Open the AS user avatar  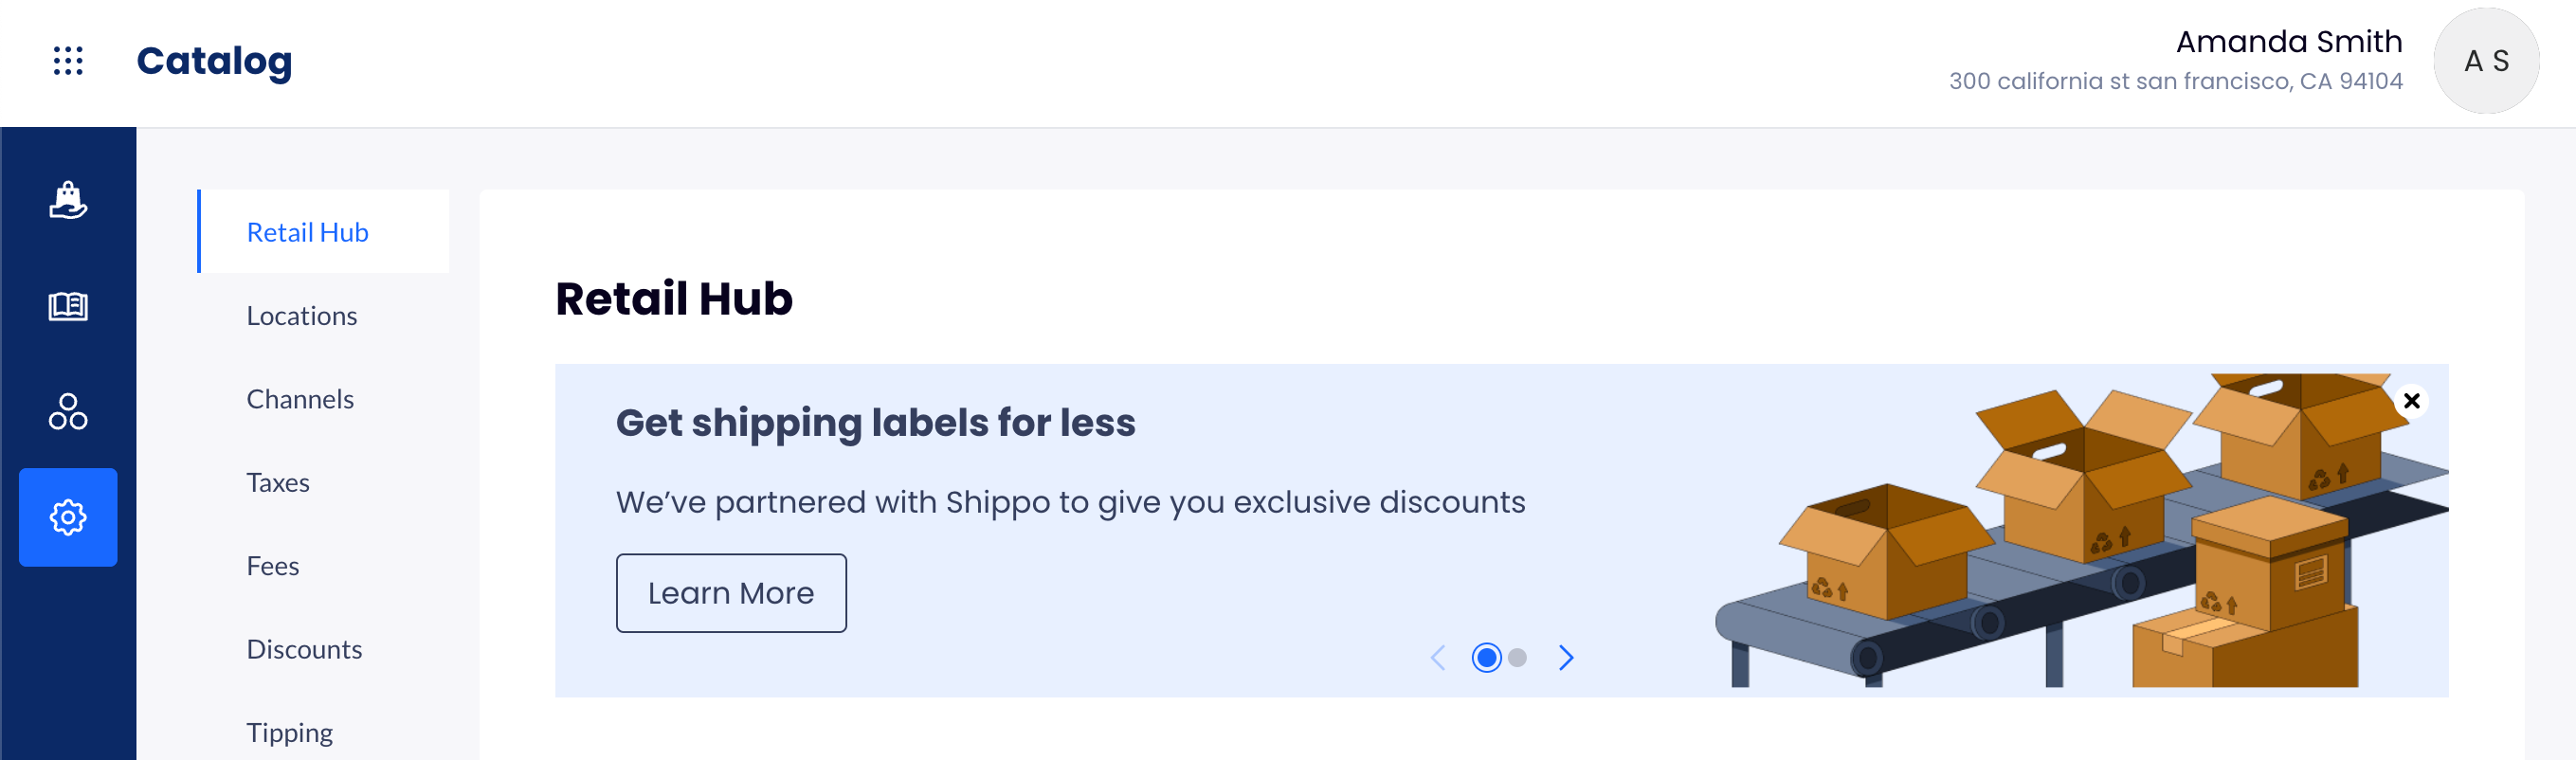point(2486,61)
